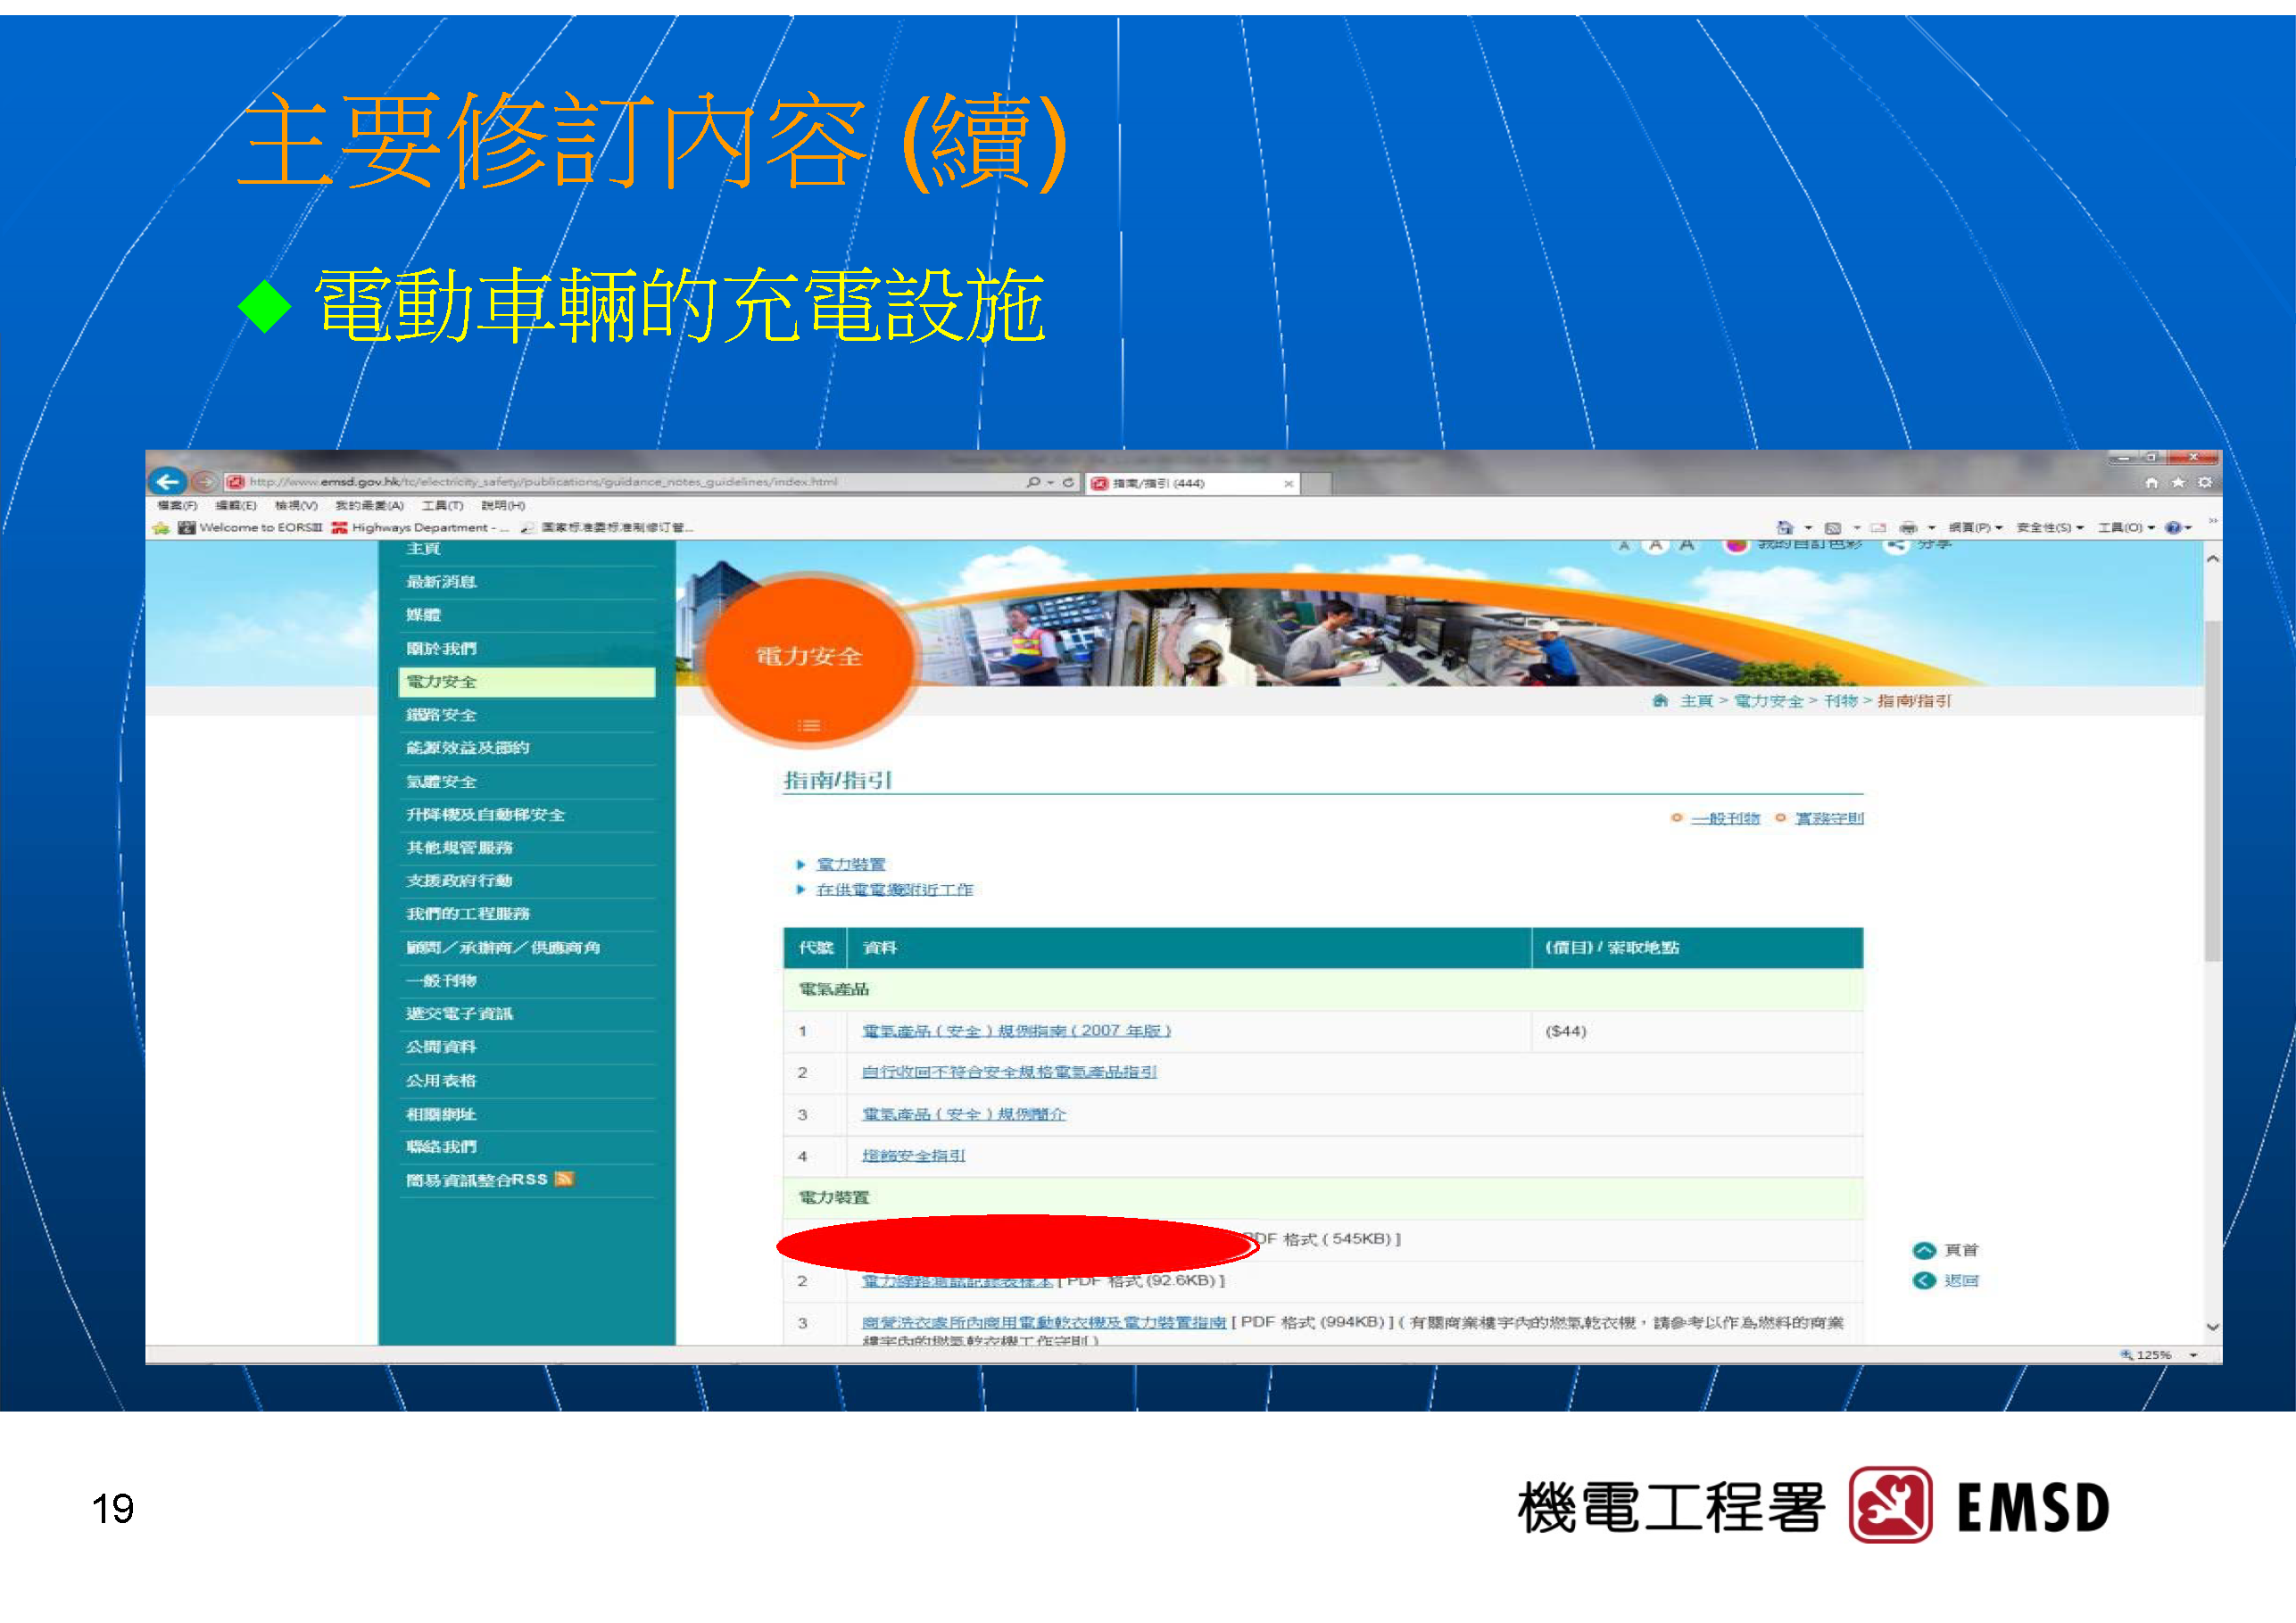Open Highways Department favorites link
2296x1623 pixels.
(x=421, y=528)
